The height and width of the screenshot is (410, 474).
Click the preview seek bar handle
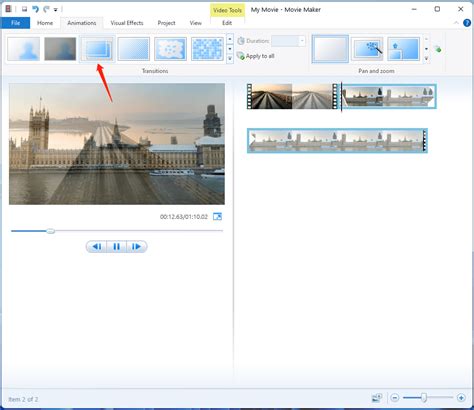pos(50,231)
